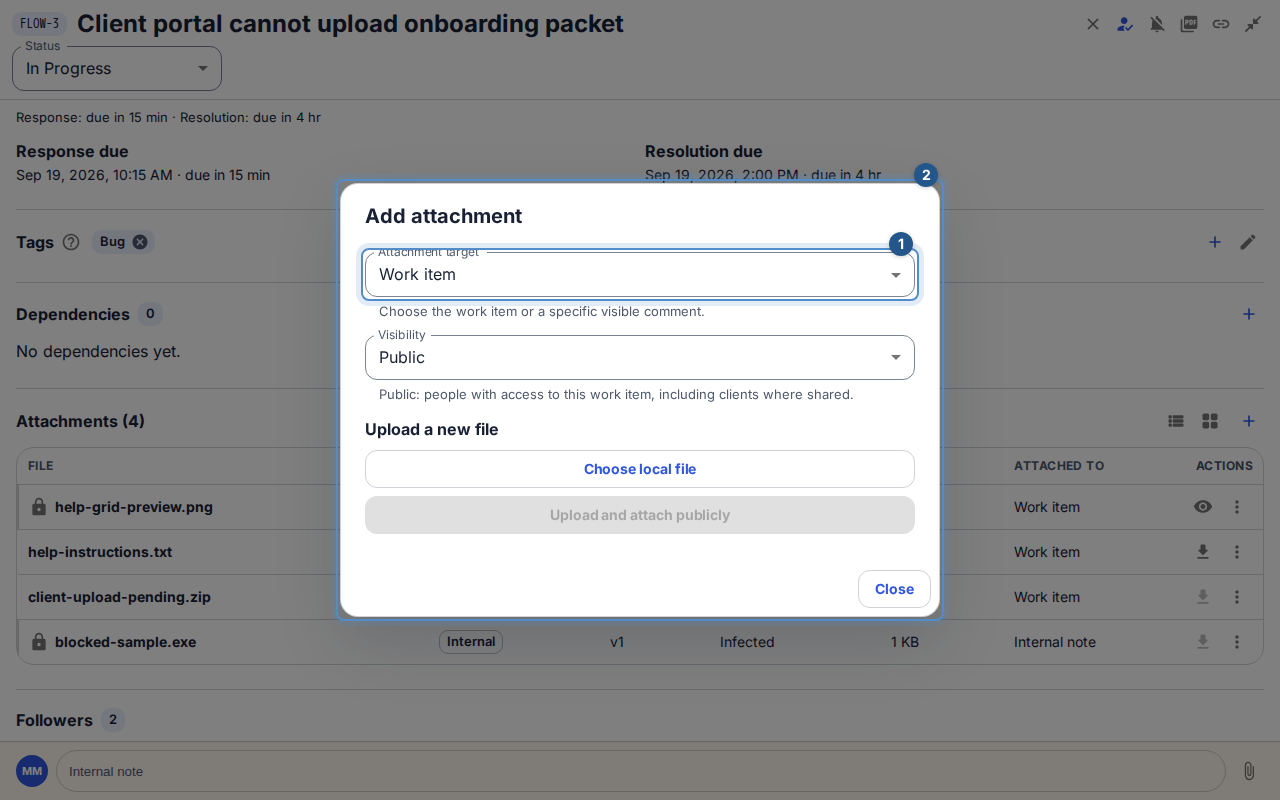Click the FLOW-3 item ID badge
The width and height of the screenshot is (1280, 800).
[40, 24]
